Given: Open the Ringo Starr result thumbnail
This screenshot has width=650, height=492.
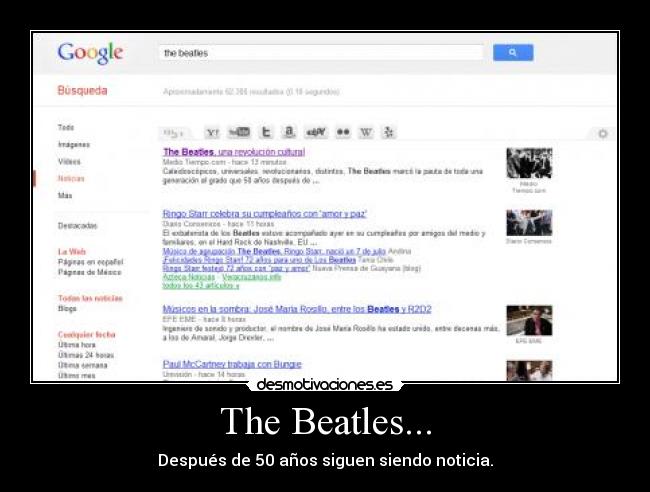Looking at the screenshot, I should [529, 223].
